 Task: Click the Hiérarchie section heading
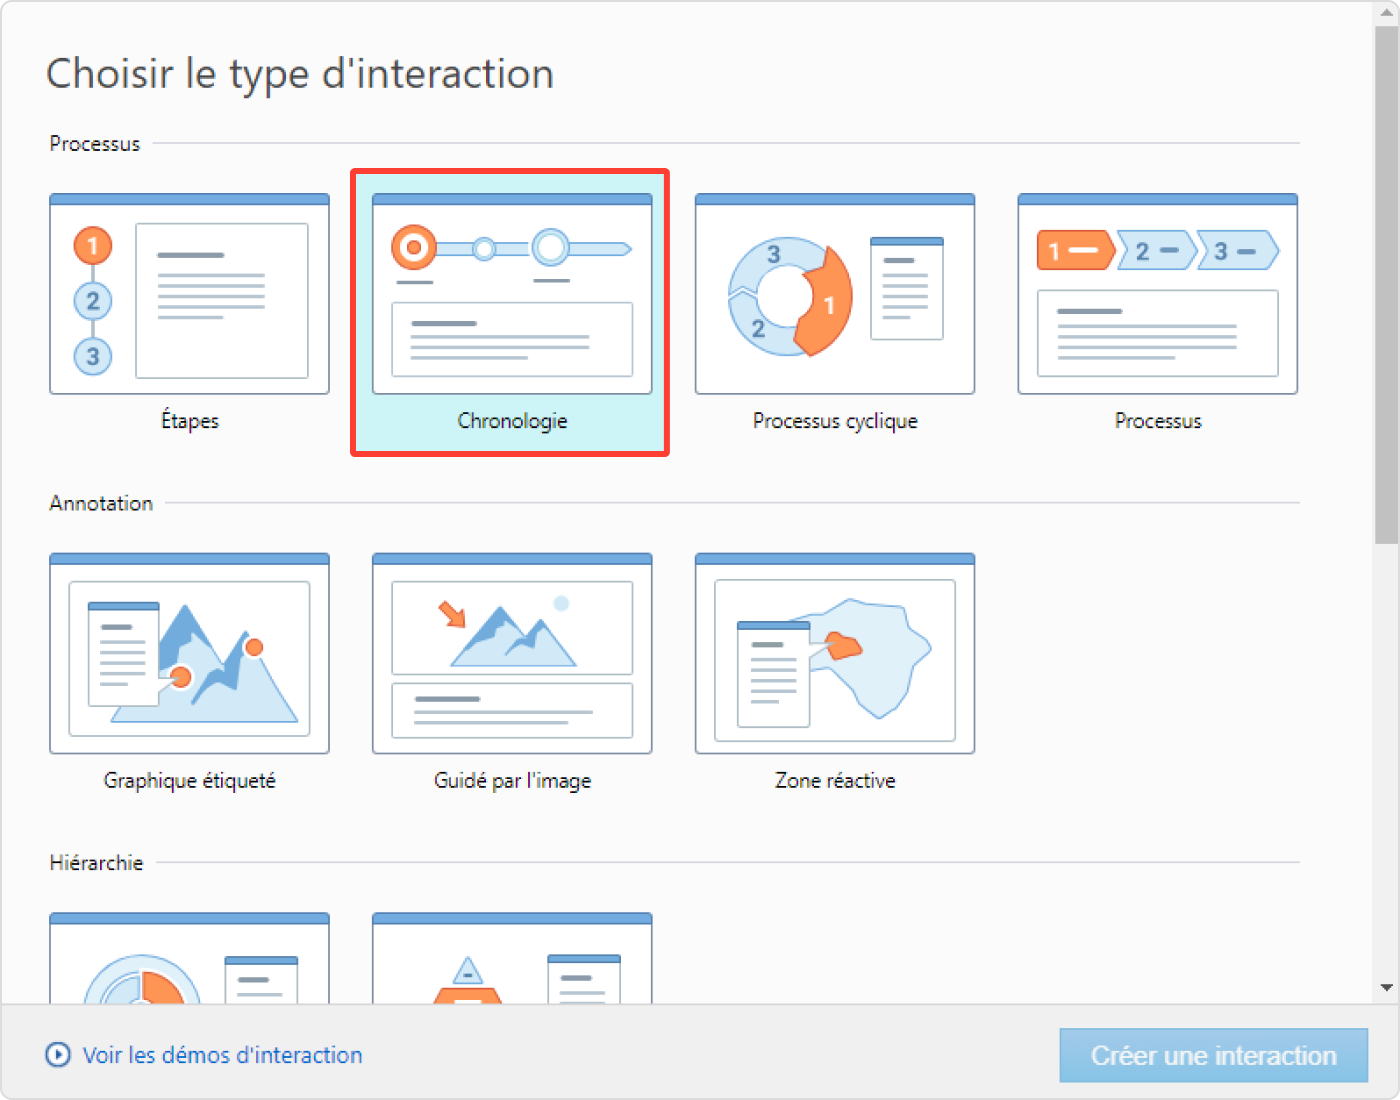tap(96, 862)
